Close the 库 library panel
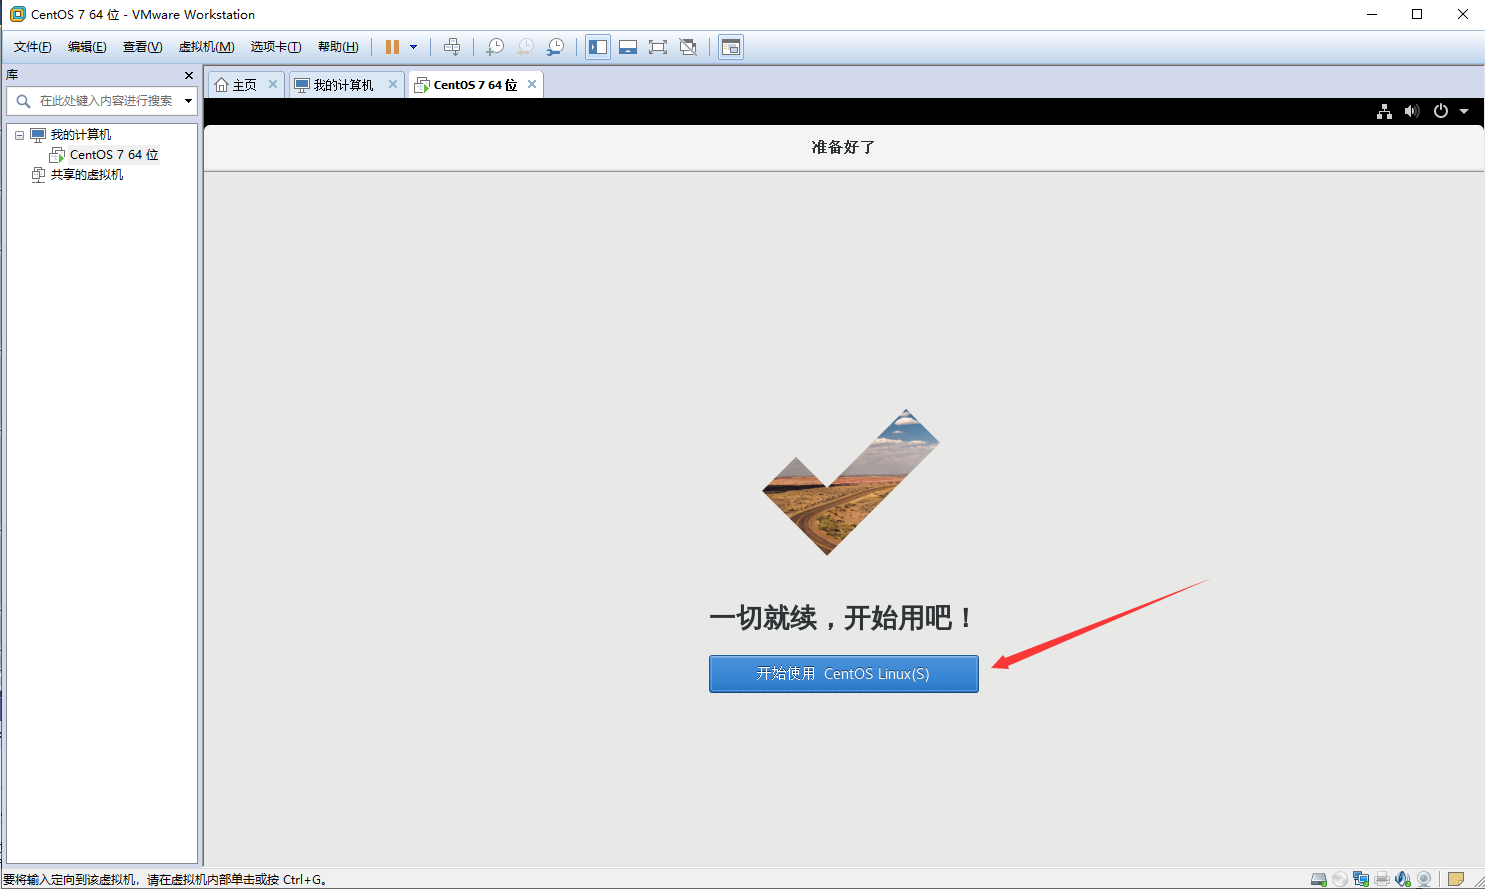Viewport: 1485px width, 889px height. point(189,75)
